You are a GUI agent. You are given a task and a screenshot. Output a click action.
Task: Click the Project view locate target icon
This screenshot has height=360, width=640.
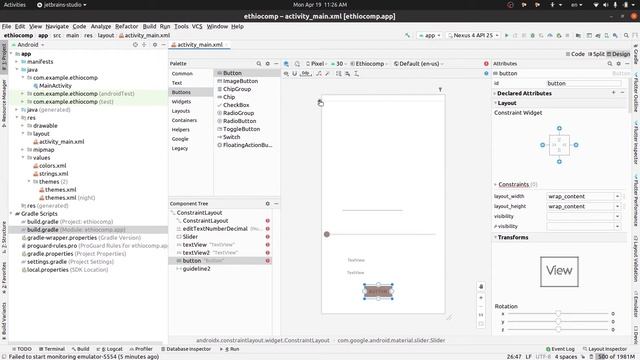point(135,45)
